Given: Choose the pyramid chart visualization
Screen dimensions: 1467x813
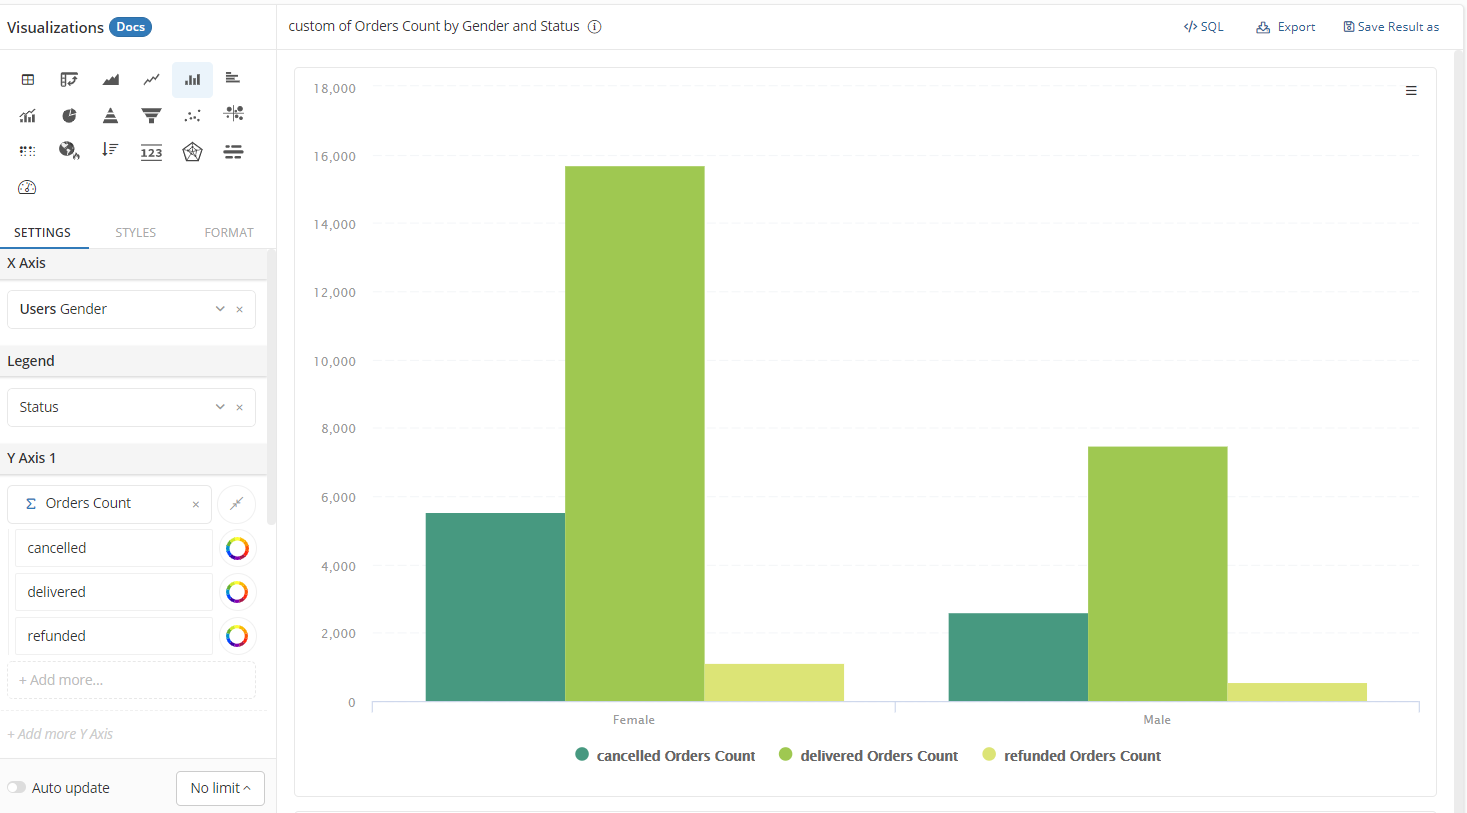Looking at the screenshot, I should [110, 116].
